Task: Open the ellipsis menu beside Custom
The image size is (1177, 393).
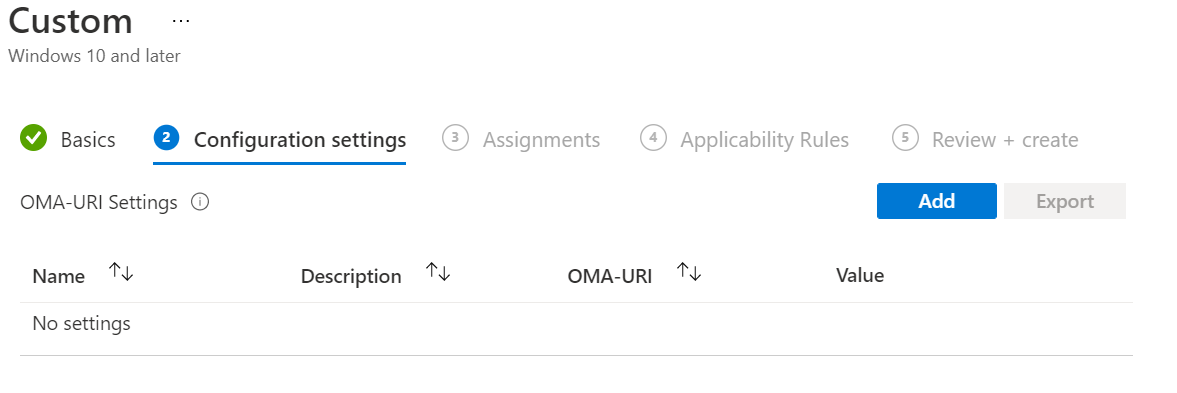Action: 180,21
